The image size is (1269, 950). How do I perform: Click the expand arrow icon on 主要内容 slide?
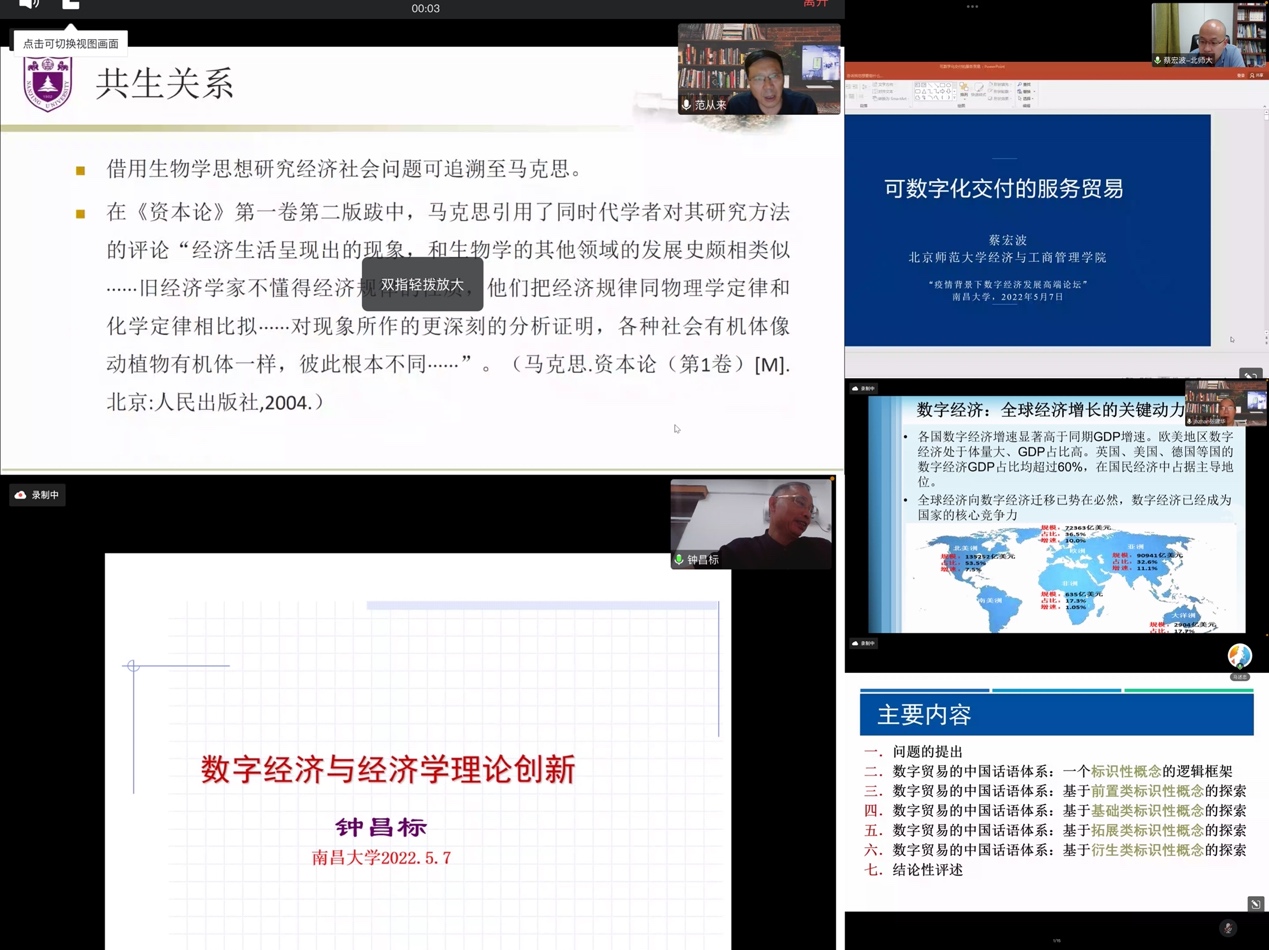click(1256, 904)
